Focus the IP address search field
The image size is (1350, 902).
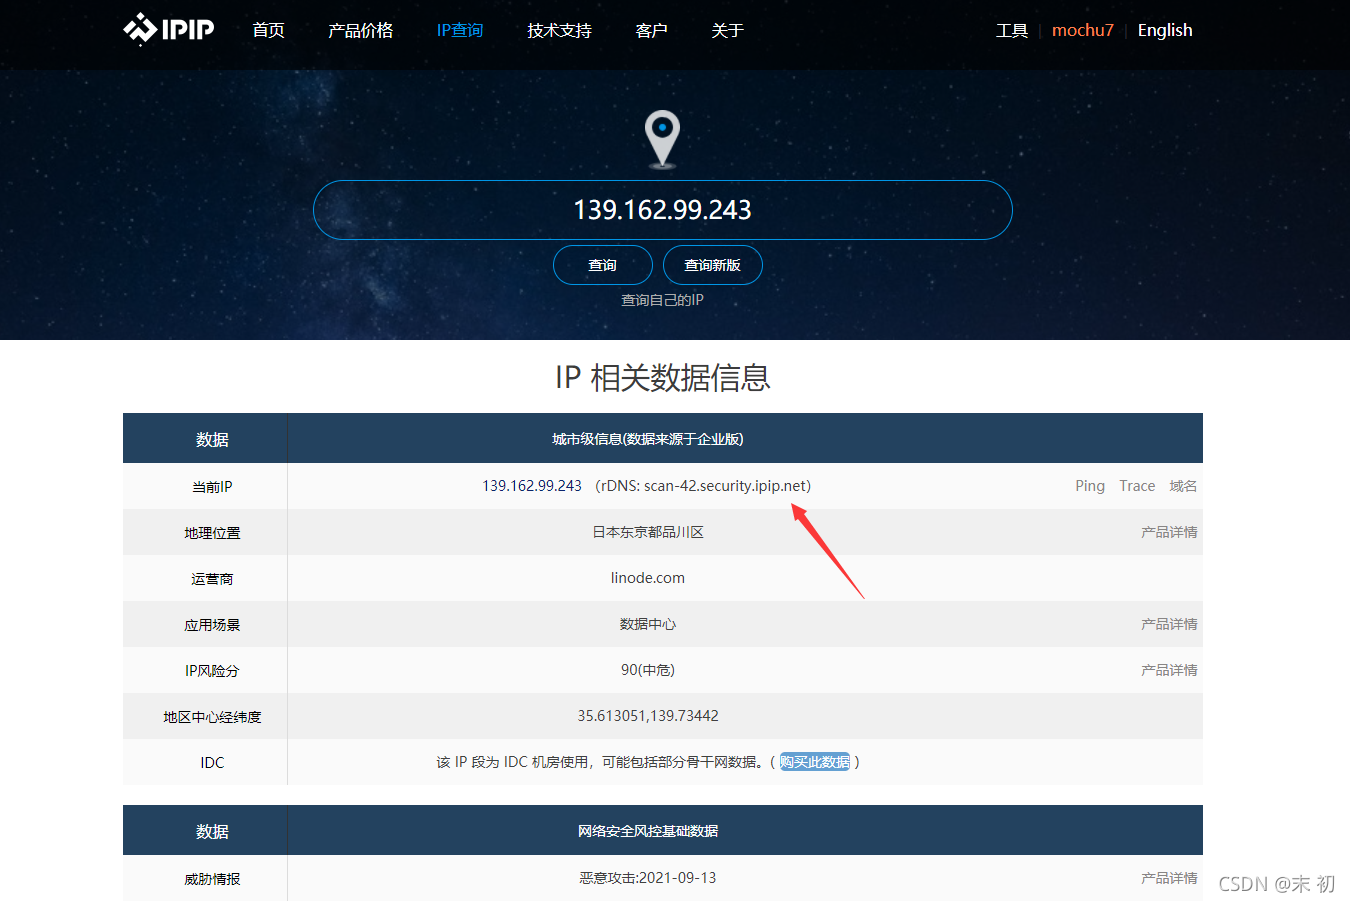(663, 210)
